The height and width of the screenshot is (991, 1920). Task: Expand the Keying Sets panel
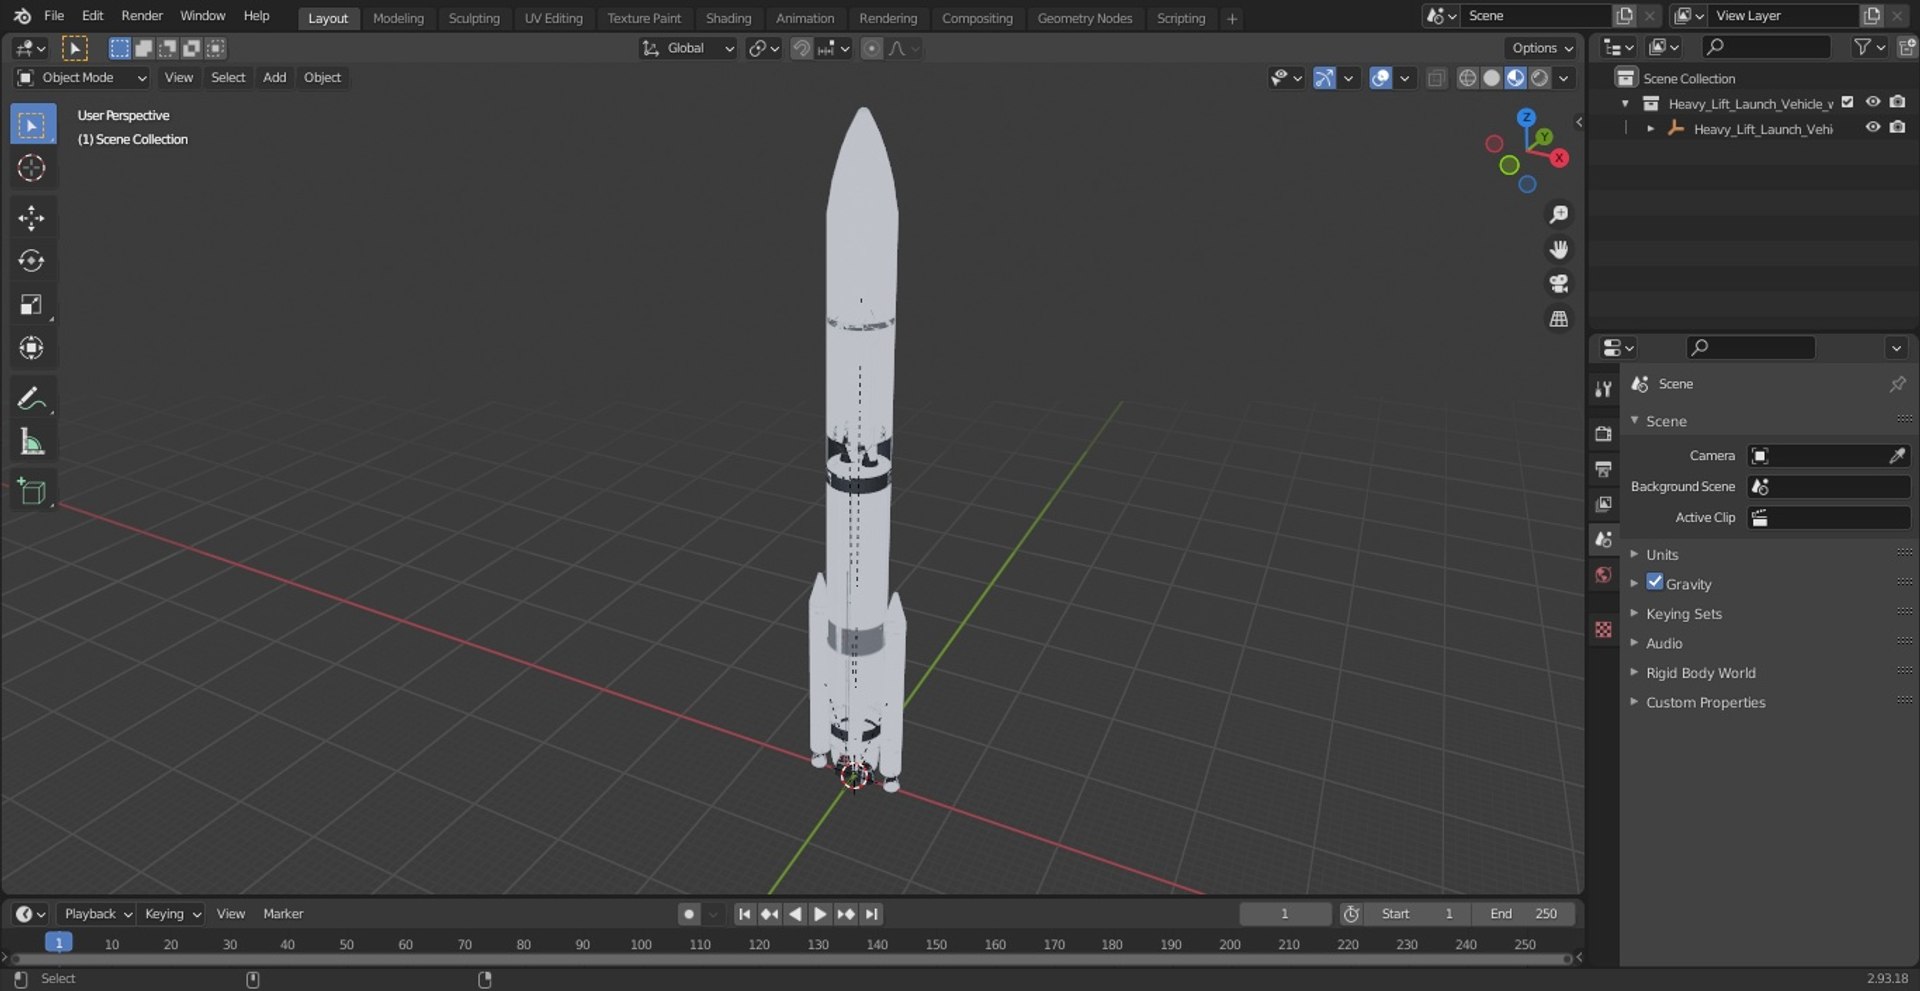click(1684, 614)
